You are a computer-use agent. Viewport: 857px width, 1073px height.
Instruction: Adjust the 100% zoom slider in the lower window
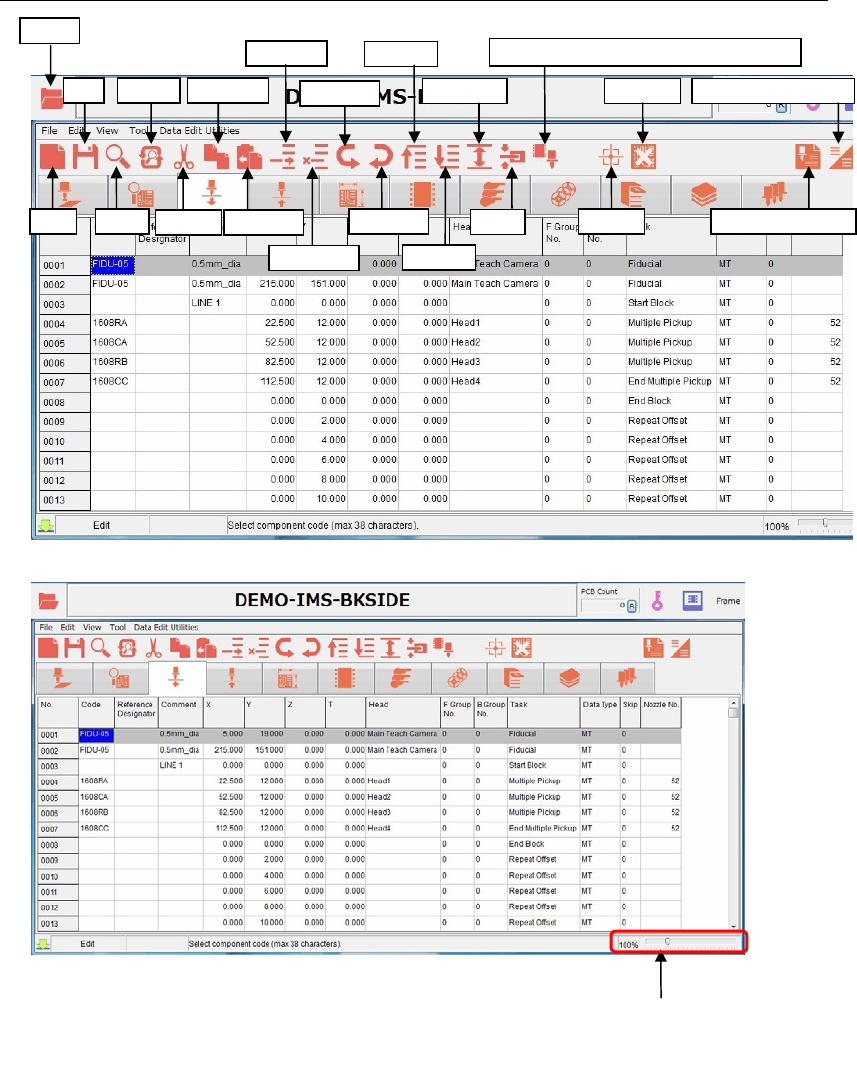pos(691,943)
